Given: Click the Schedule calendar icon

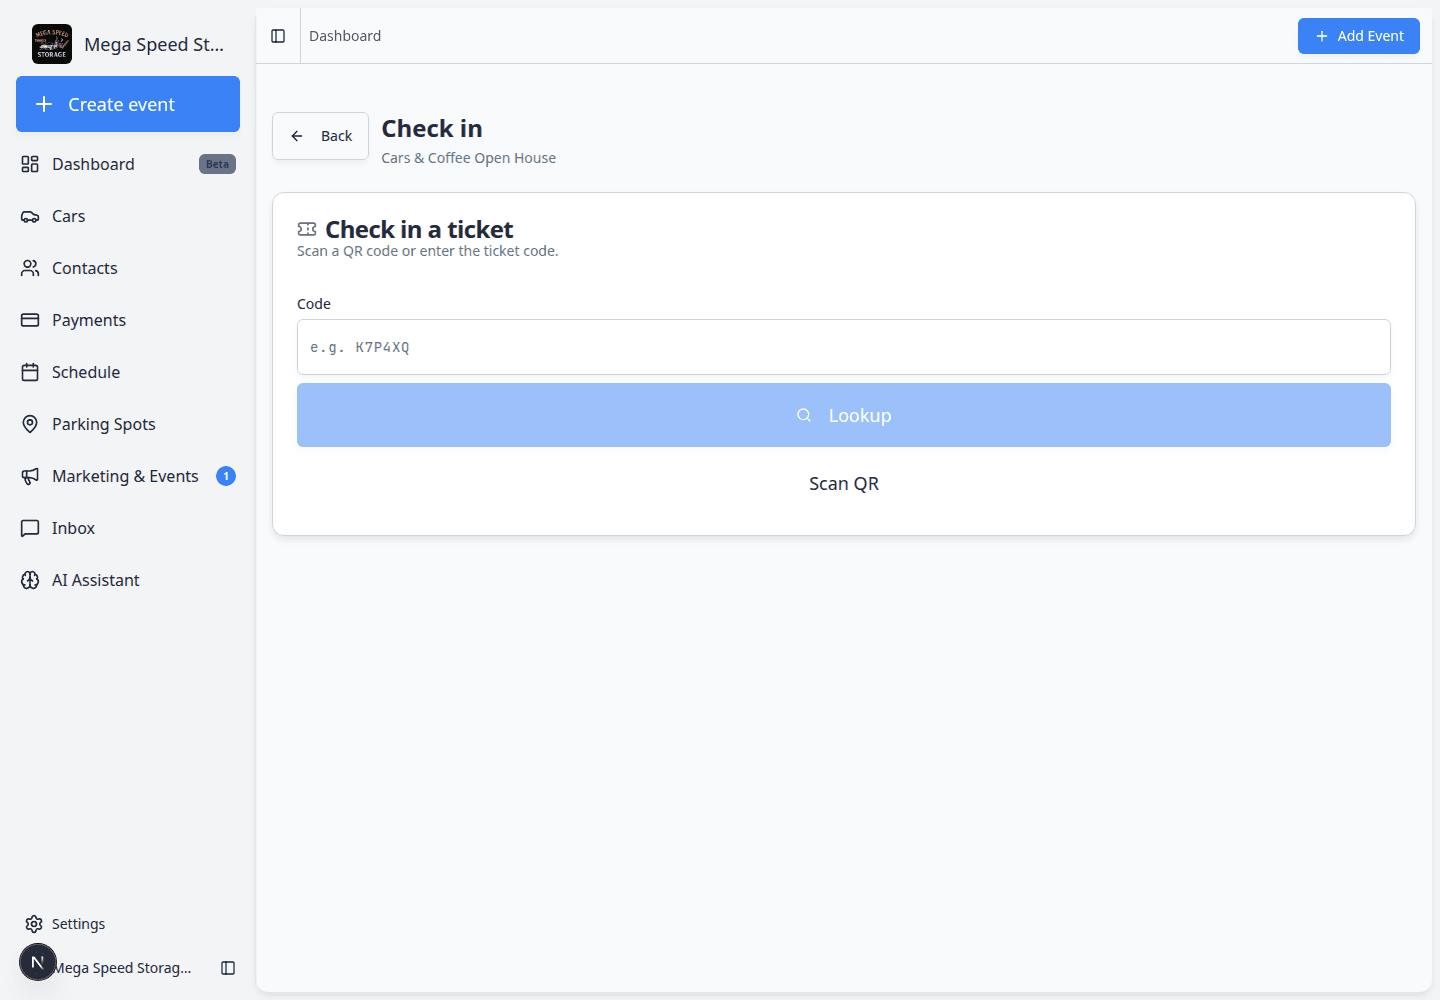Looking at the screenshot, I should (30, 372).
